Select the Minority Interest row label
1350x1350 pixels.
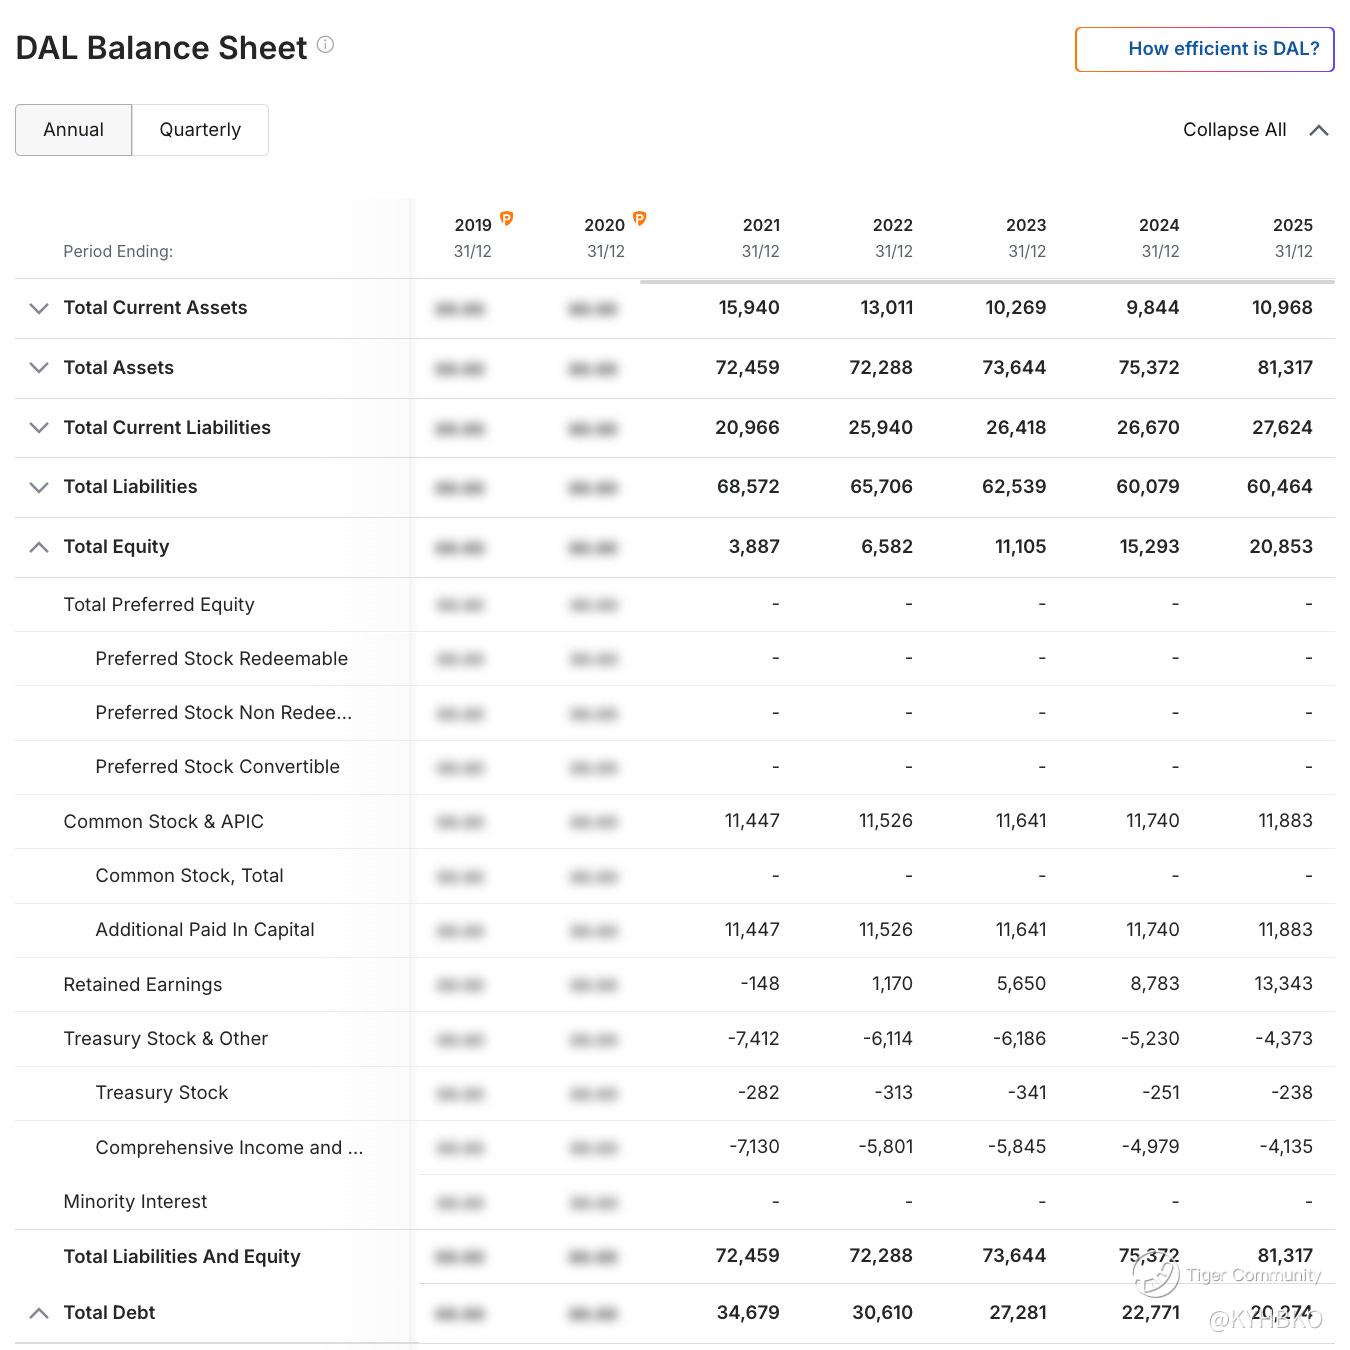click(135, 1202)
